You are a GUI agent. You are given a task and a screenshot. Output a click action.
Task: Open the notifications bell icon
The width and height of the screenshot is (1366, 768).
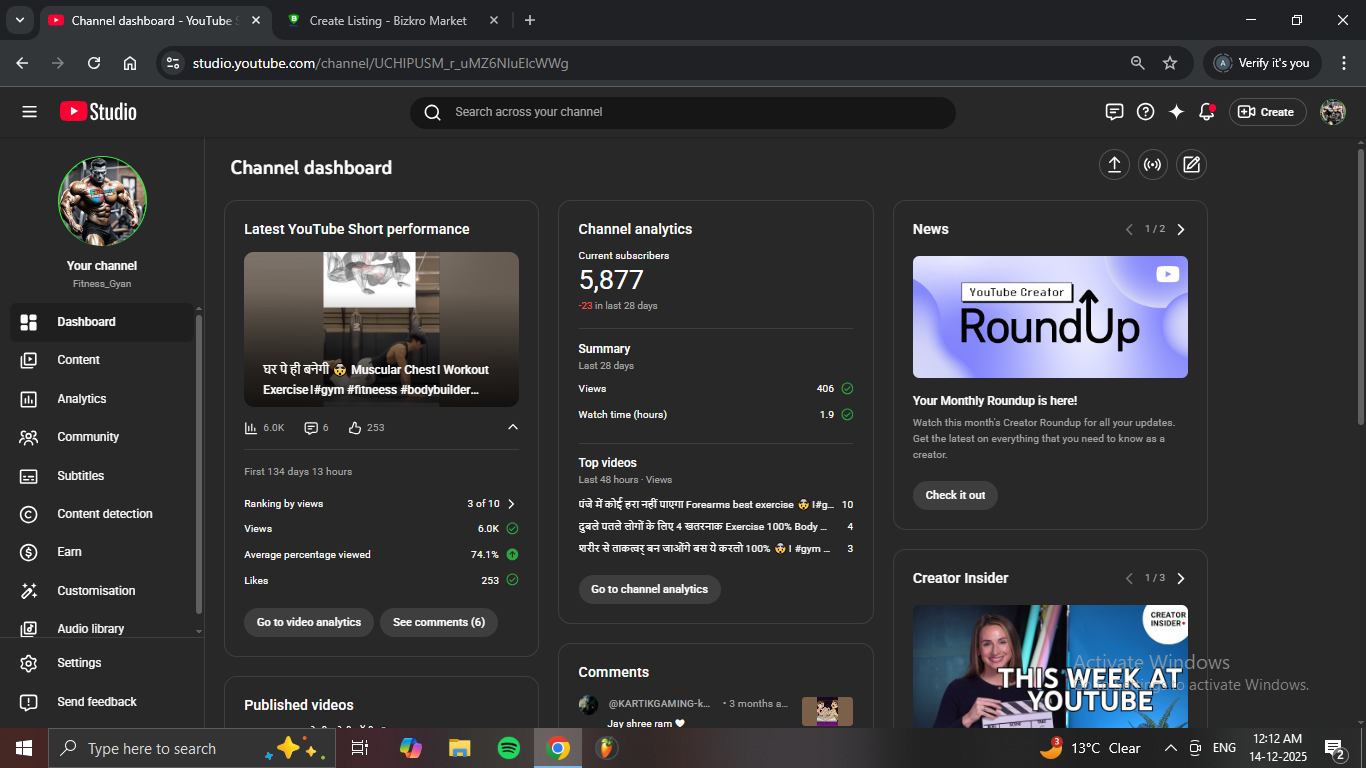point(1207,112)
